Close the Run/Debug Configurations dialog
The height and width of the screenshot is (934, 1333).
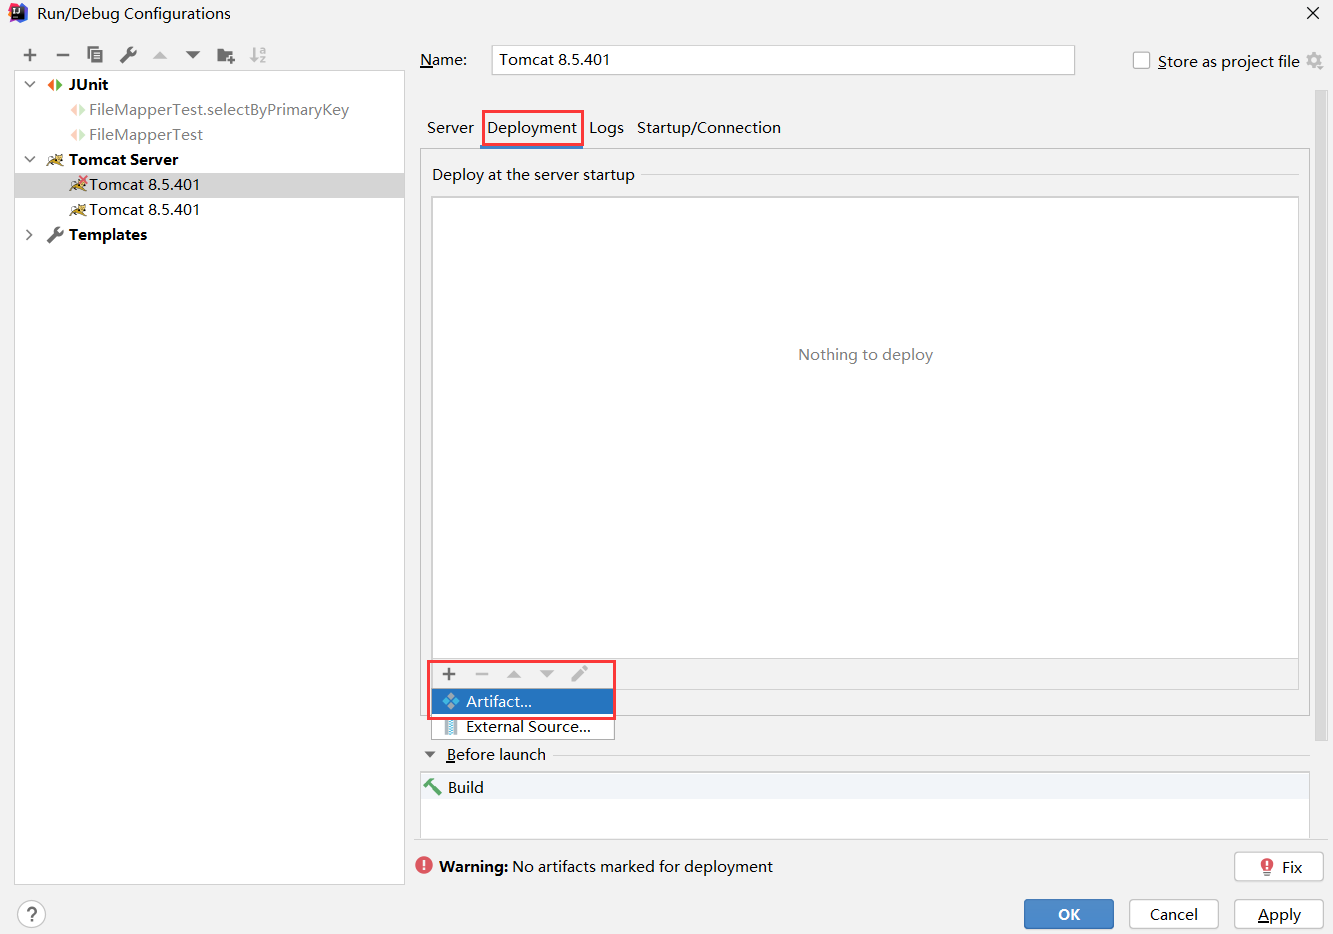[1313, 13]
